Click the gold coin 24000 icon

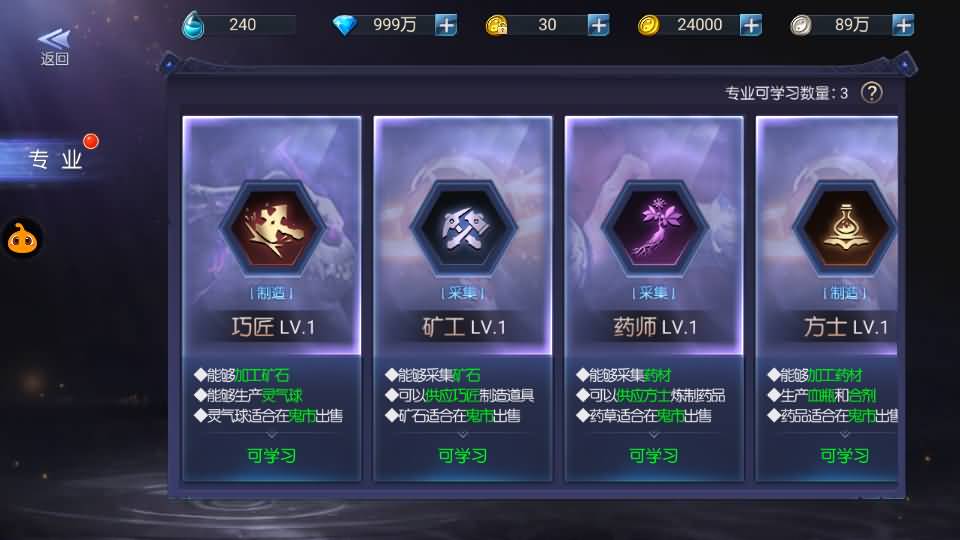[648, 25]
